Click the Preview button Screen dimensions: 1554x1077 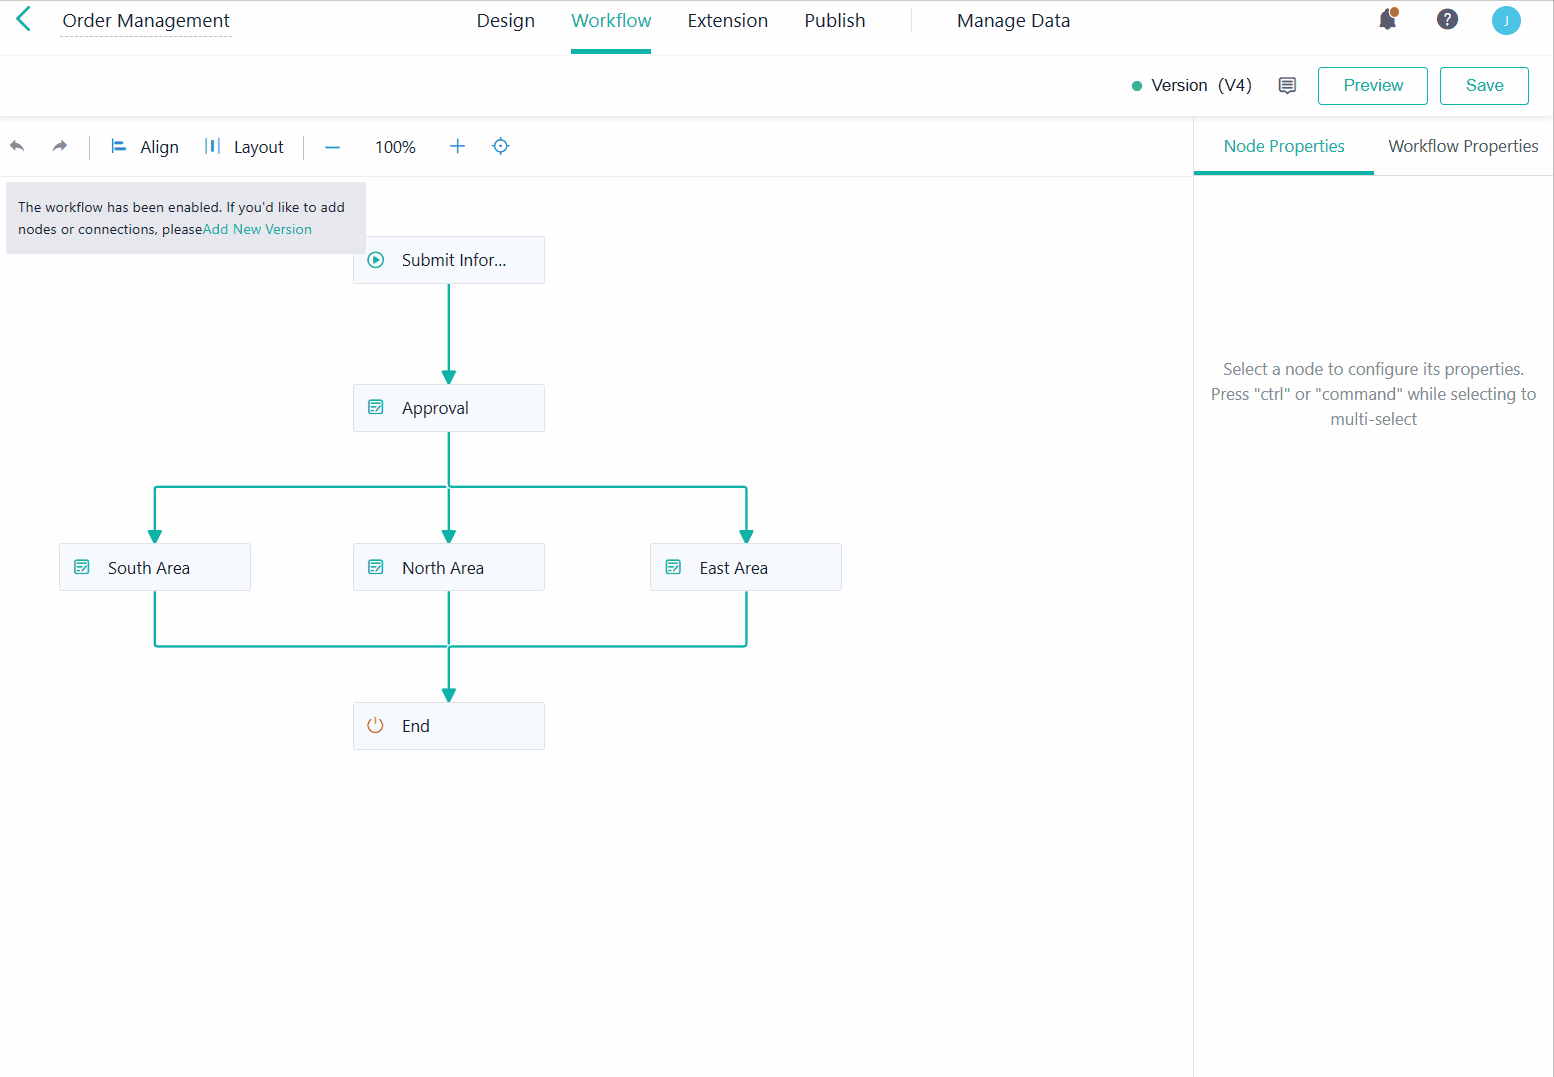coord(1372,86)
